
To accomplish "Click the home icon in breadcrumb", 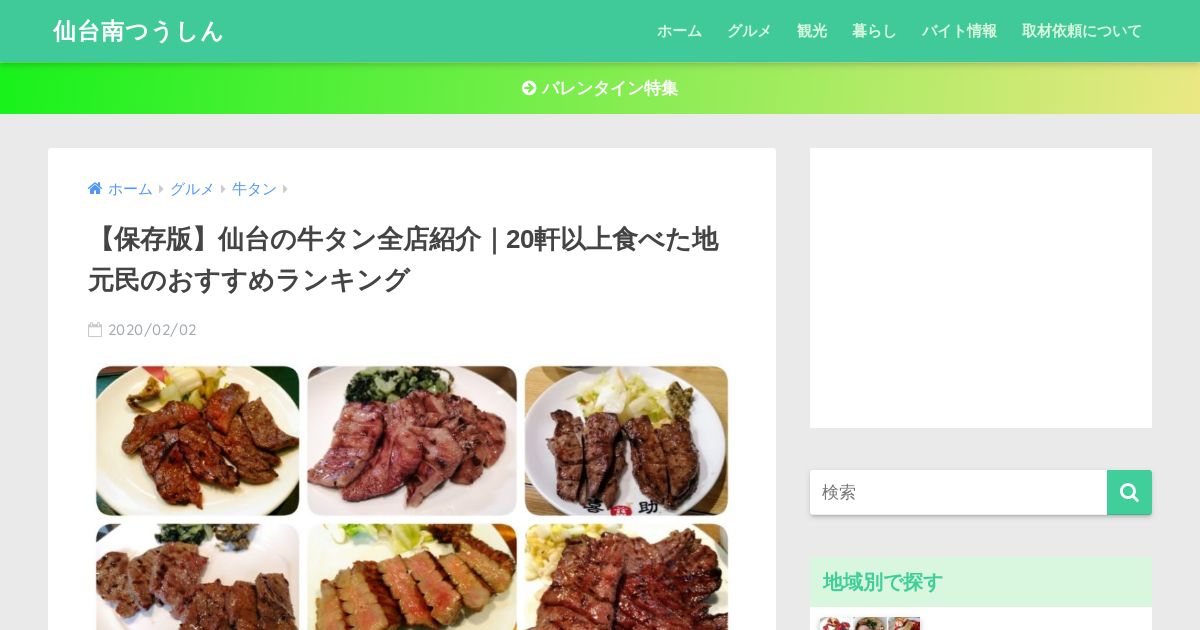I will (x=95, y=188).
